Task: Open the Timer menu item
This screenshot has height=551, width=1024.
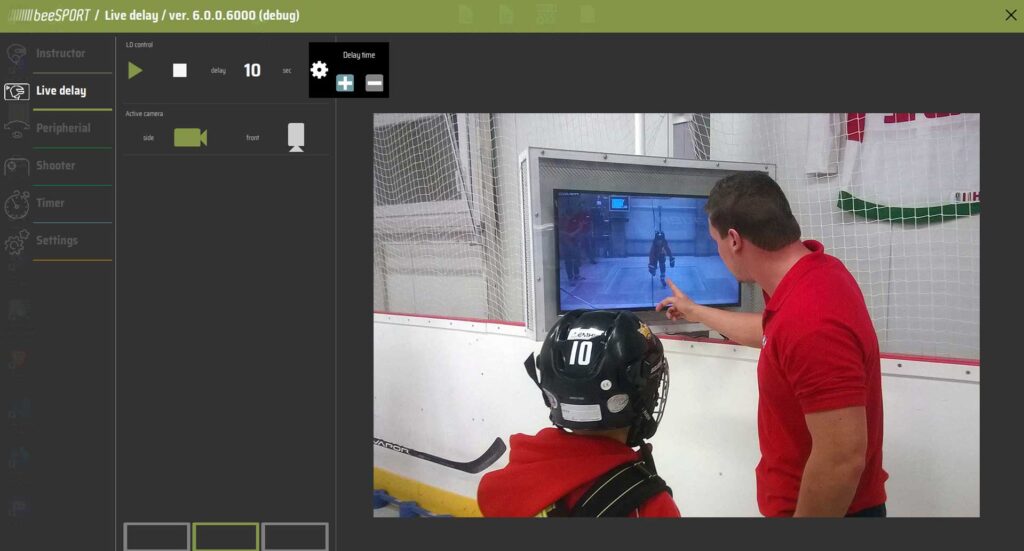Action: pyautogui.click(x=50, y=203)
